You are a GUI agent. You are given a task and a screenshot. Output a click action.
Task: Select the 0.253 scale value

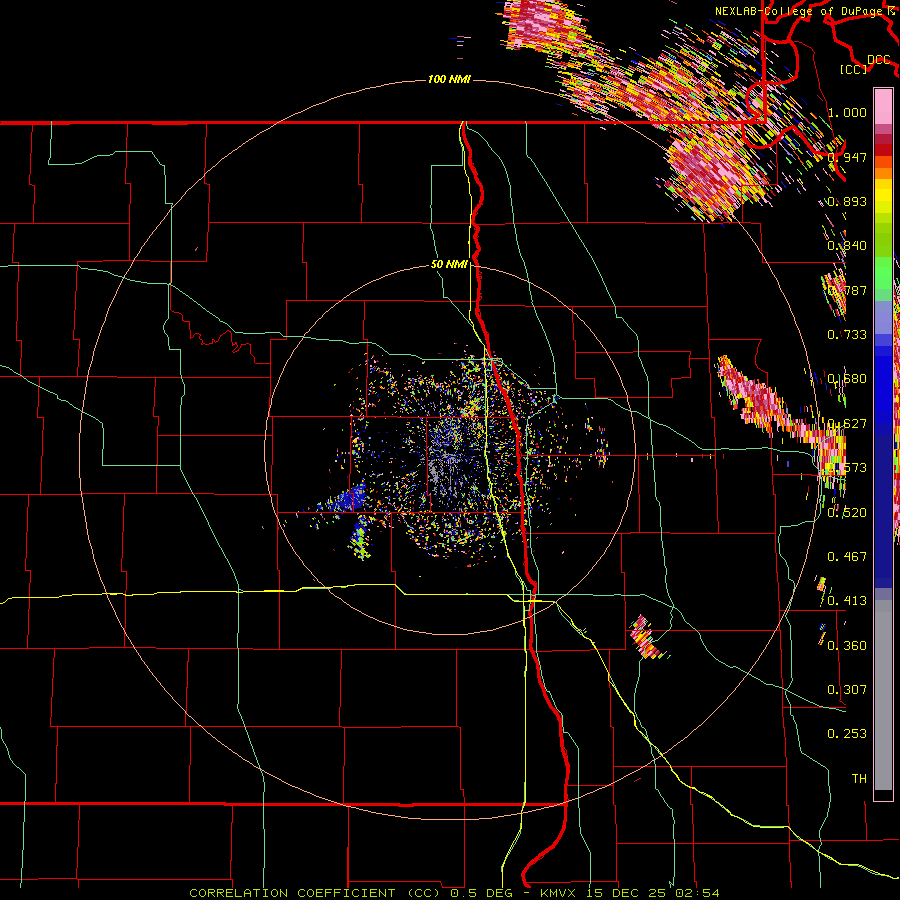(847, 734)
